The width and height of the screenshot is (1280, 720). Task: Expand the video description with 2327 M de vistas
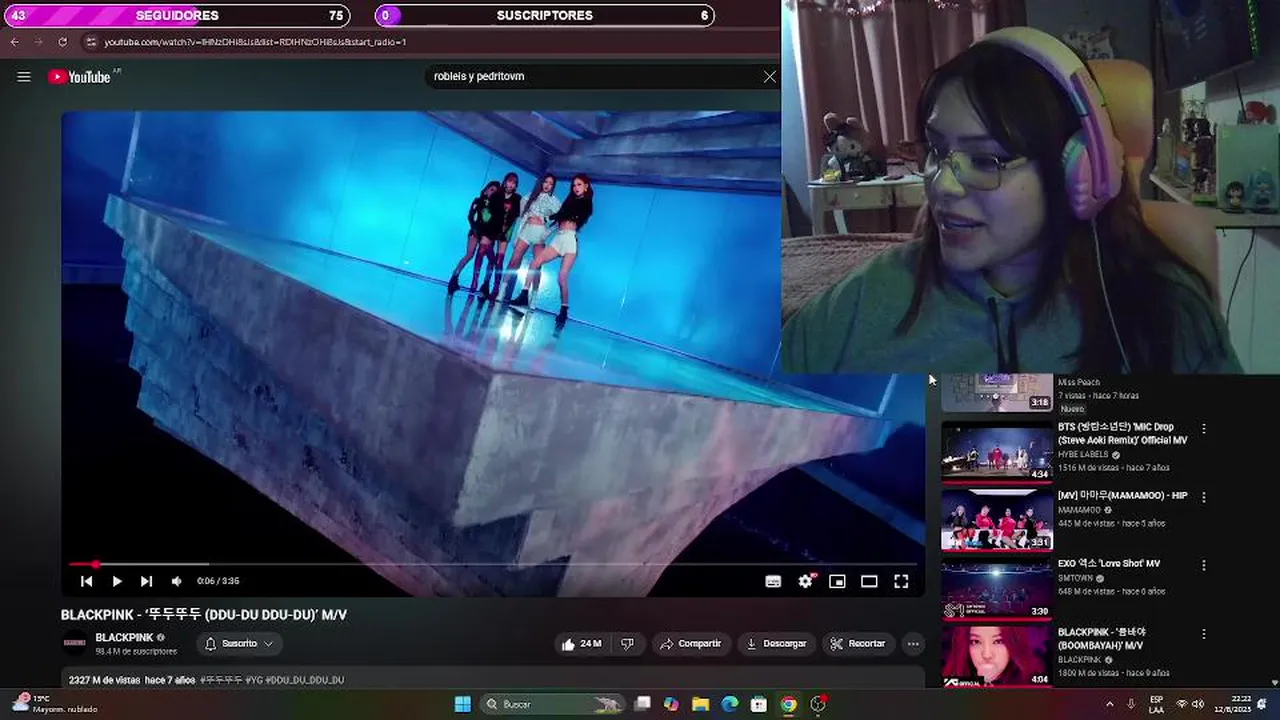(x=492, y=680)
